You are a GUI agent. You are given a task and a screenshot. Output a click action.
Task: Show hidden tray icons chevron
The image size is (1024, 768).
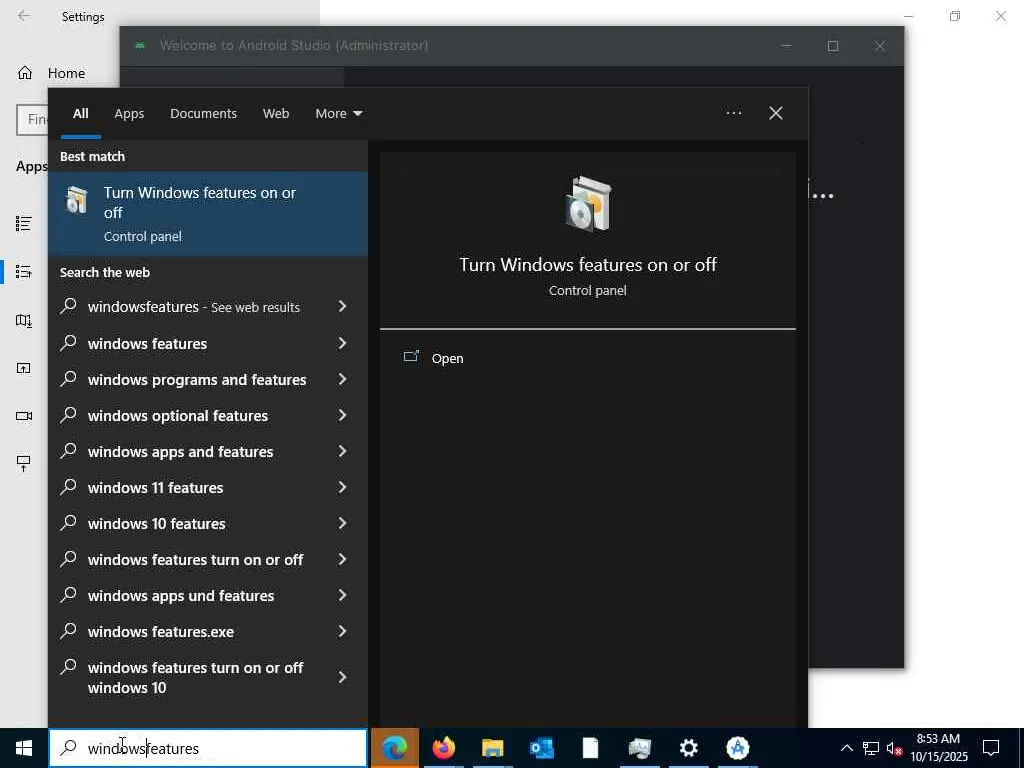(846, 748)
